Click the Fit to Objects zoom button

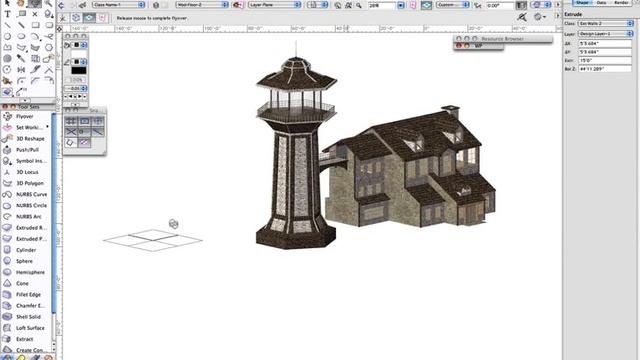(x=348, y=5)
